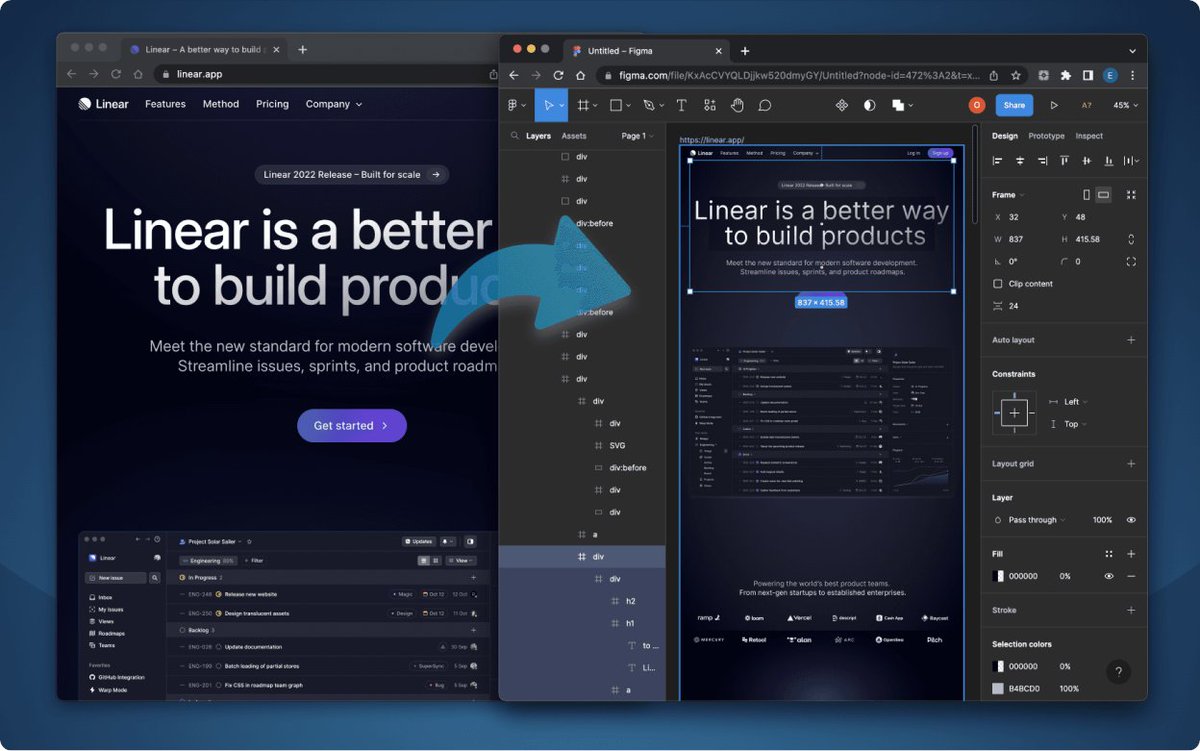The width and height of the screenshot is (1200, 751).
Task: Open the 45% zoom dropdown
Action: (1126, 105)
